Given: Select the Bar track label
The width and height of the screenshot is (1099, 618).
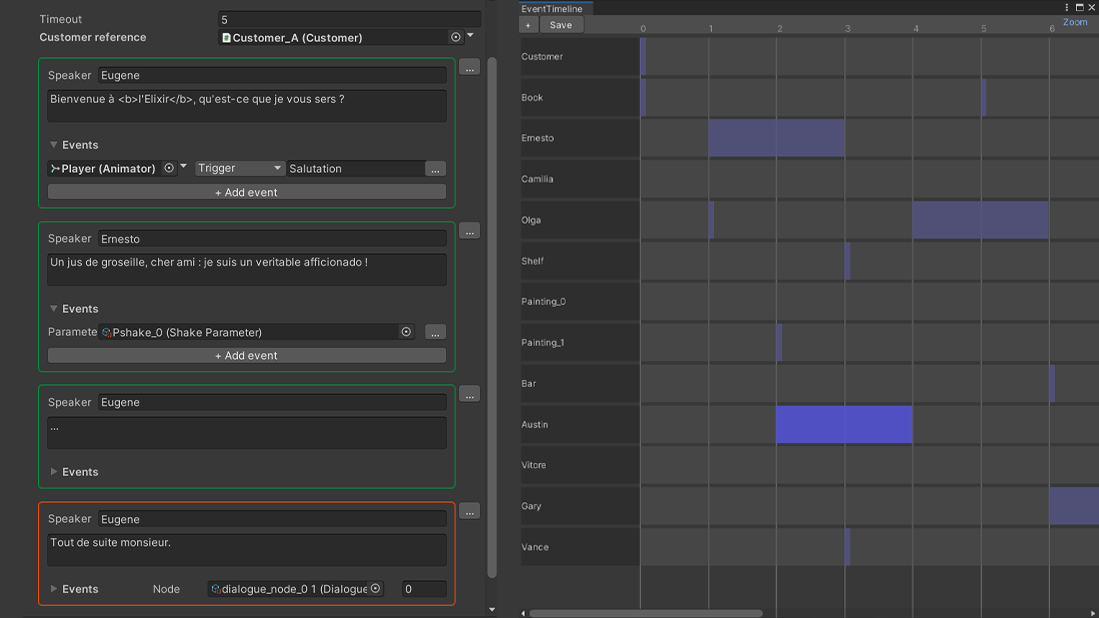Looking at the screenshot, I should point(528,383).
